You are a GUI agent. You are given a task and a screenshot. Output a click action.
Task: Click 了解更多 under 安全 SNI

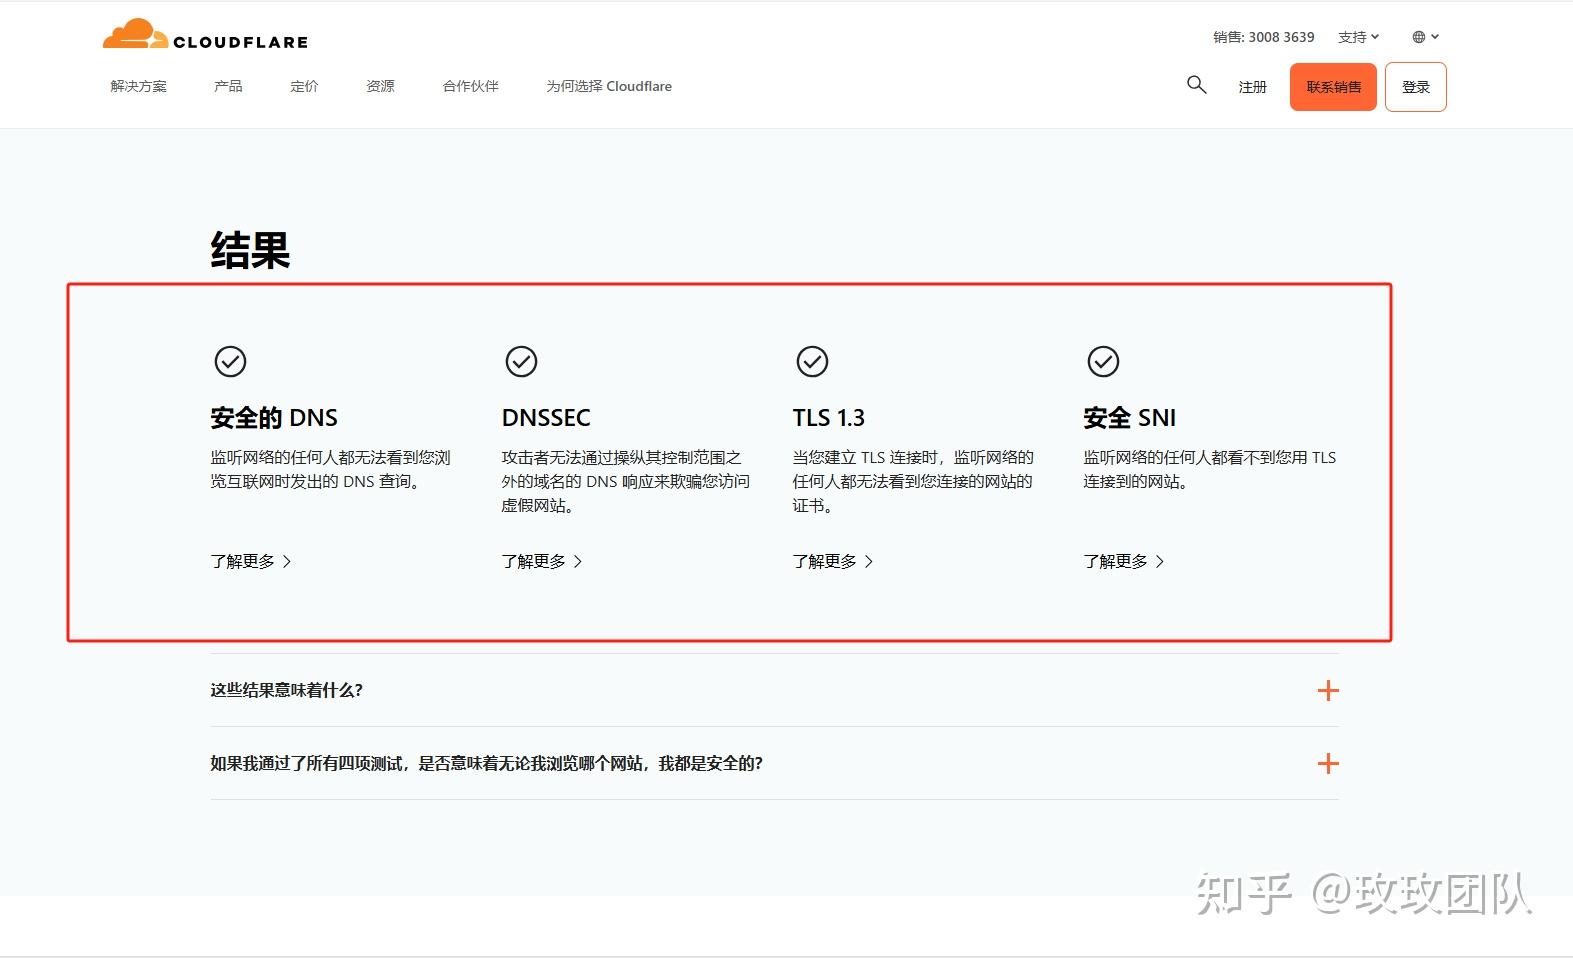[x=1123, y=561]
